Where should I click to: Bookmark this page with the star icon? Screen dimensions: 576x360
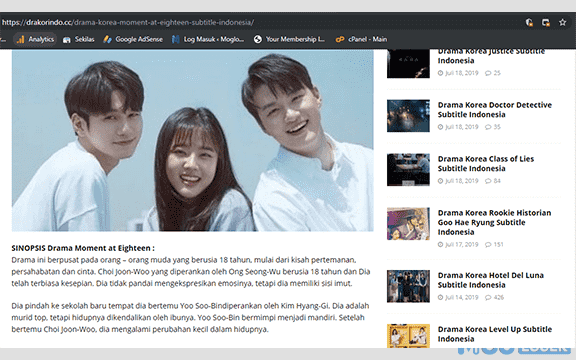click(562, 22)
